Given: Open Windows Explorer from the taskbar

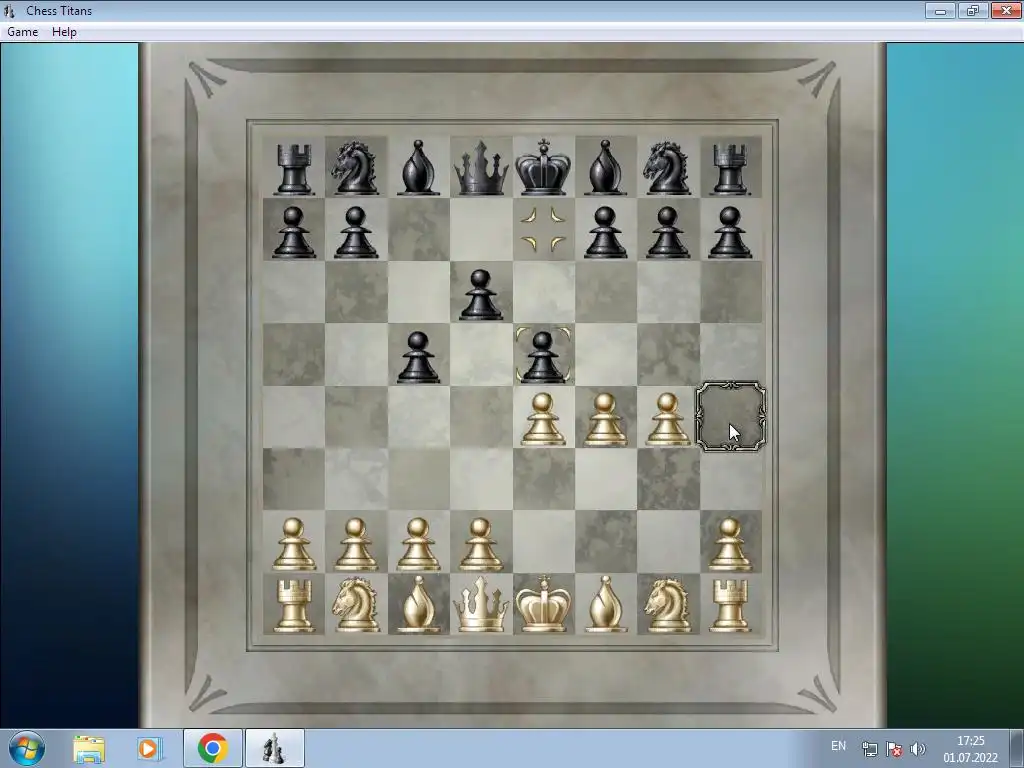Looking at the screenshot, I should [89, 748].
